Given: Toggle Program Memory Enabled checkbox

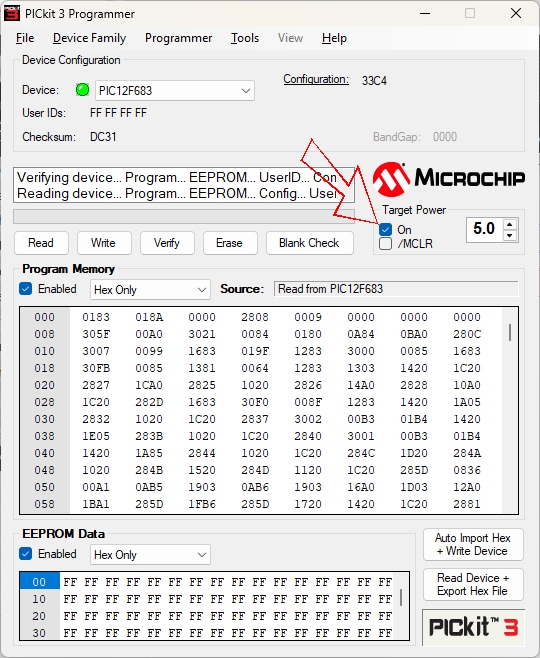Looking at the screenshot, I should 26,289.
